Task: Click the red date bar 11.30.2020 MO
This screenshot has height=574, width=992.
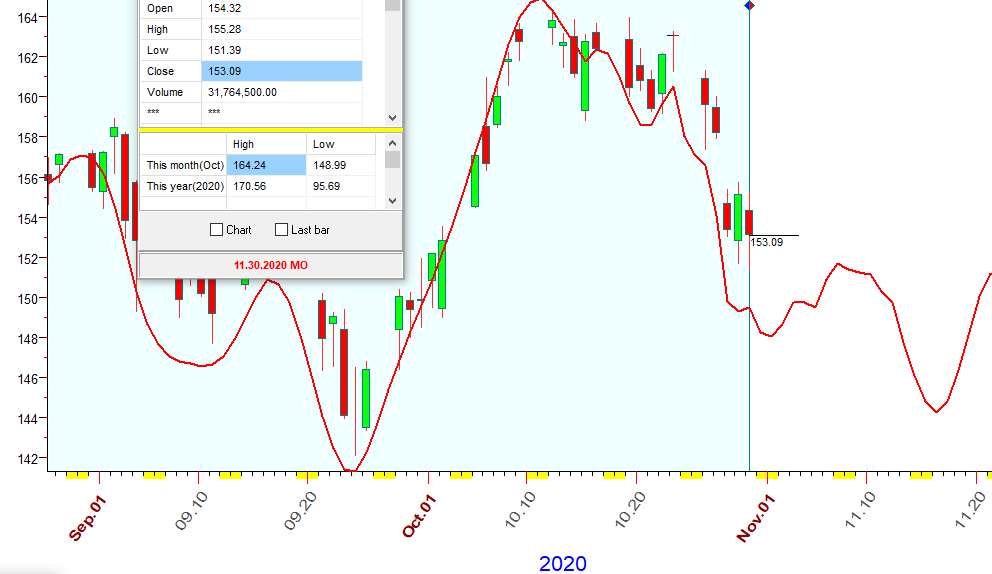Action: [x=270, y=265]
